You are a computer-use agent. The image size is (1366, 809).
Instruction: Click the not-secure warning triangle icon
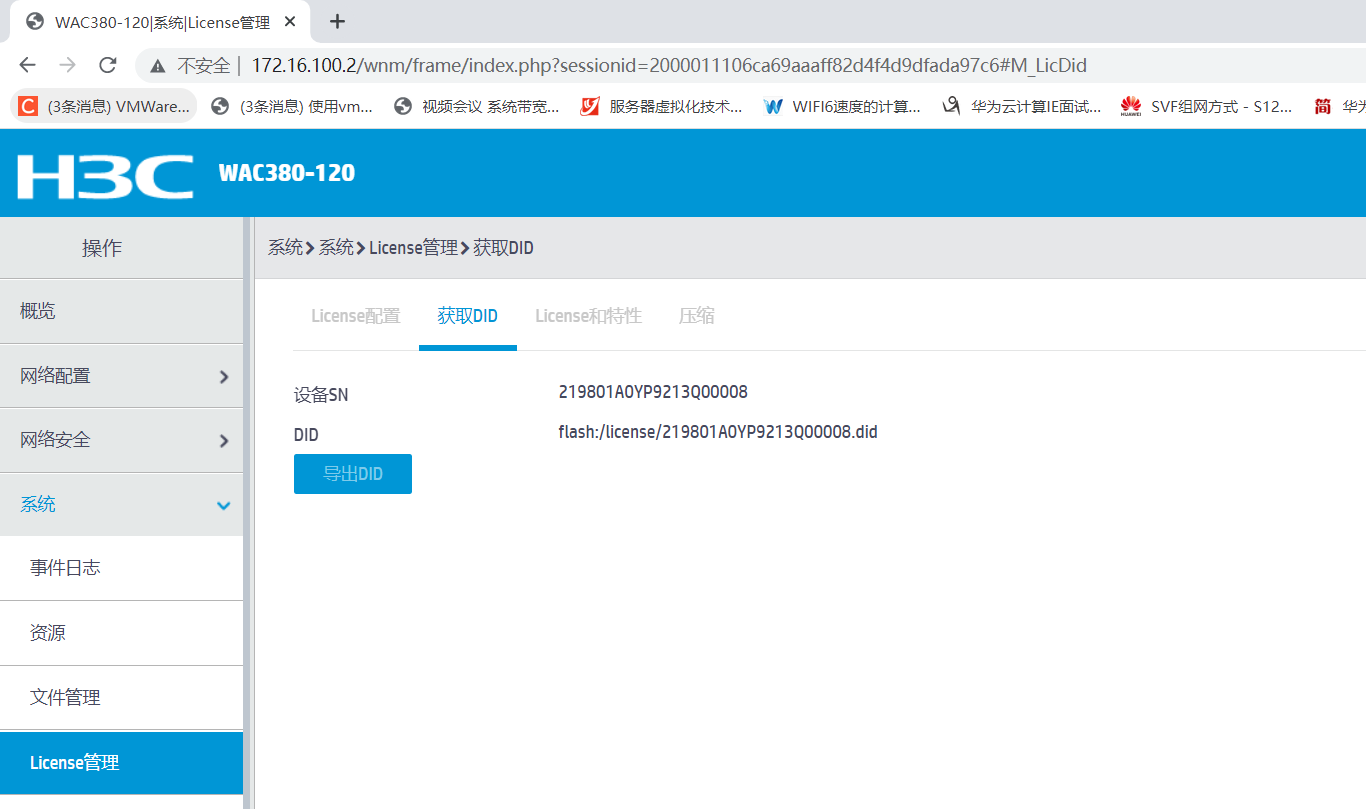pos(157,66)
